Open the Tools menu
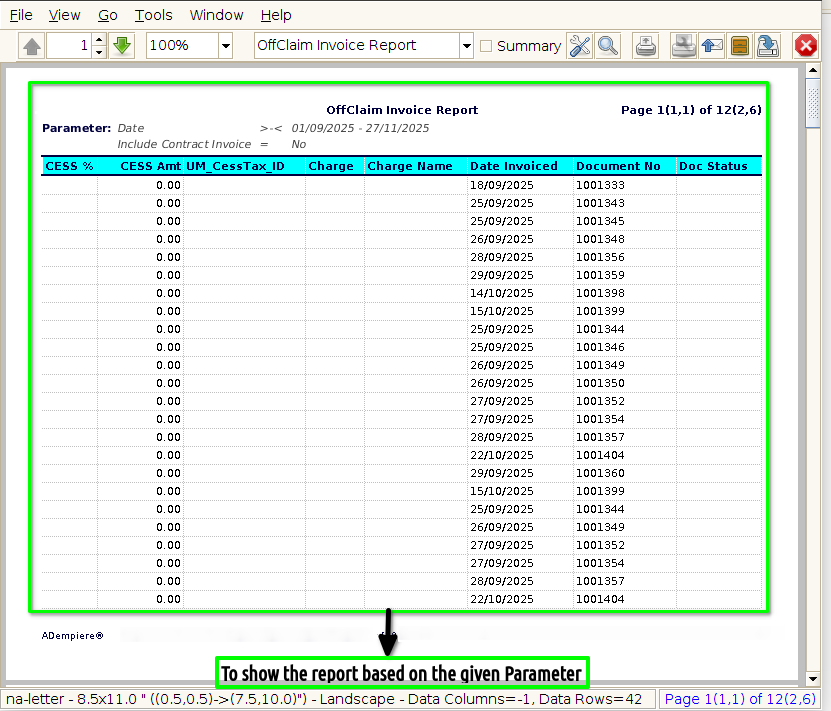 tap(153, 15)
